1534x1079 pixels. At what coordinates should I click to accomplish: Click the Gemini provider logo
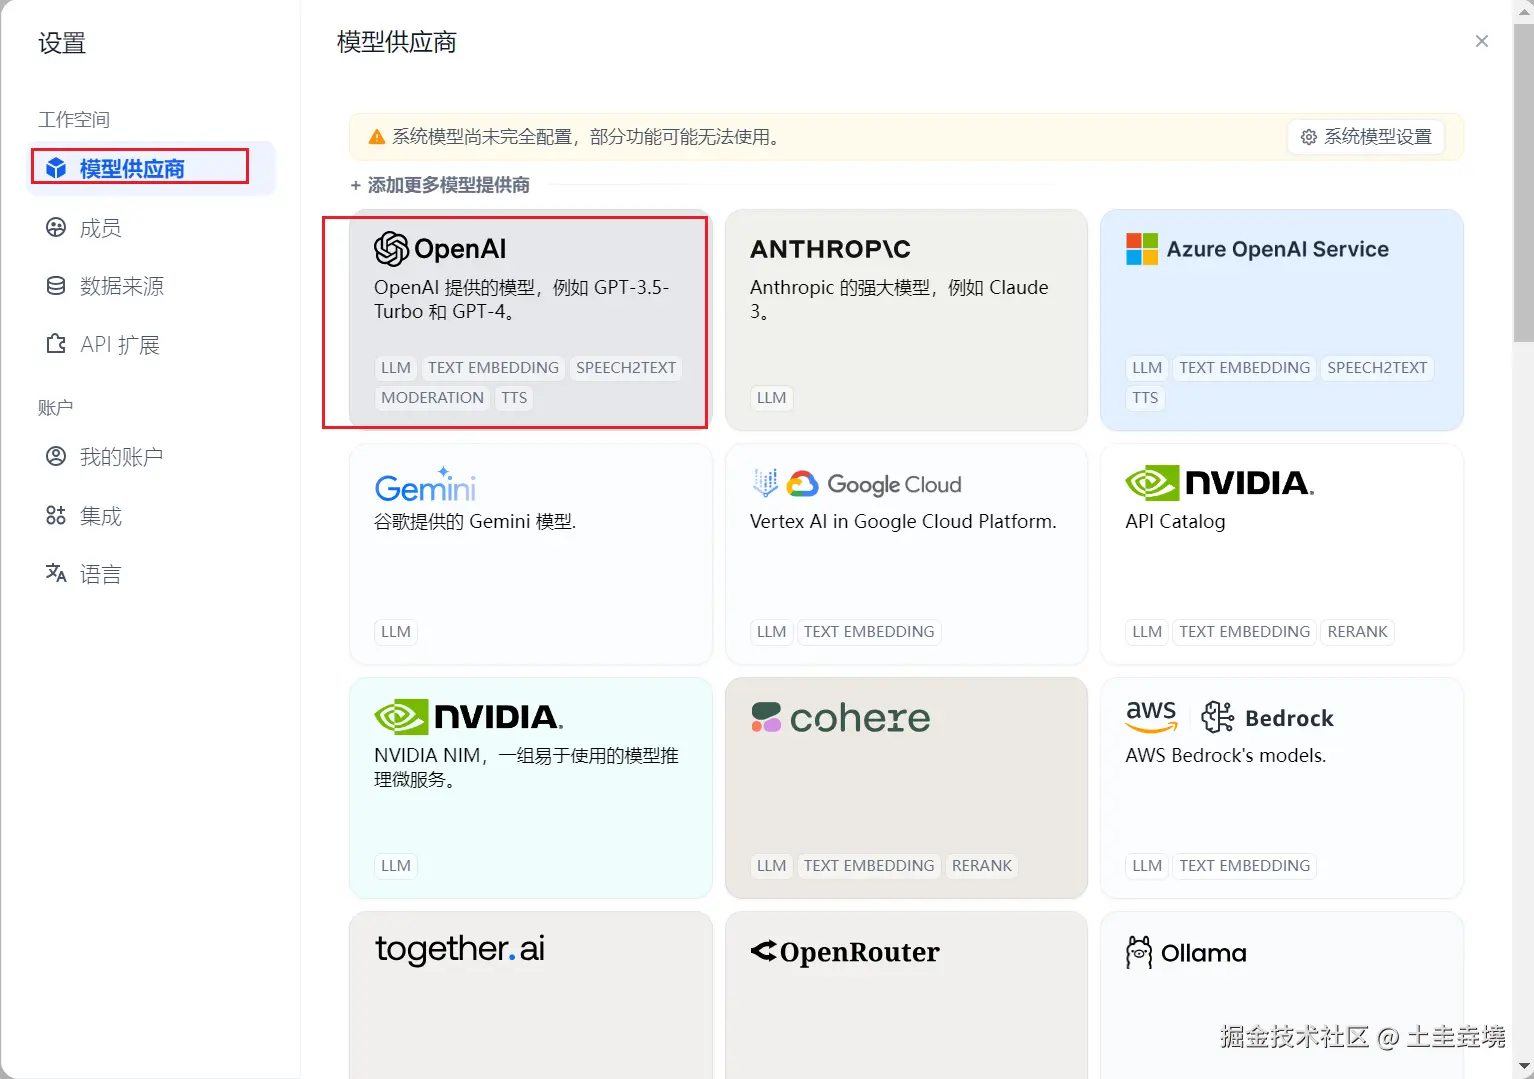click(x=425, y=485)
